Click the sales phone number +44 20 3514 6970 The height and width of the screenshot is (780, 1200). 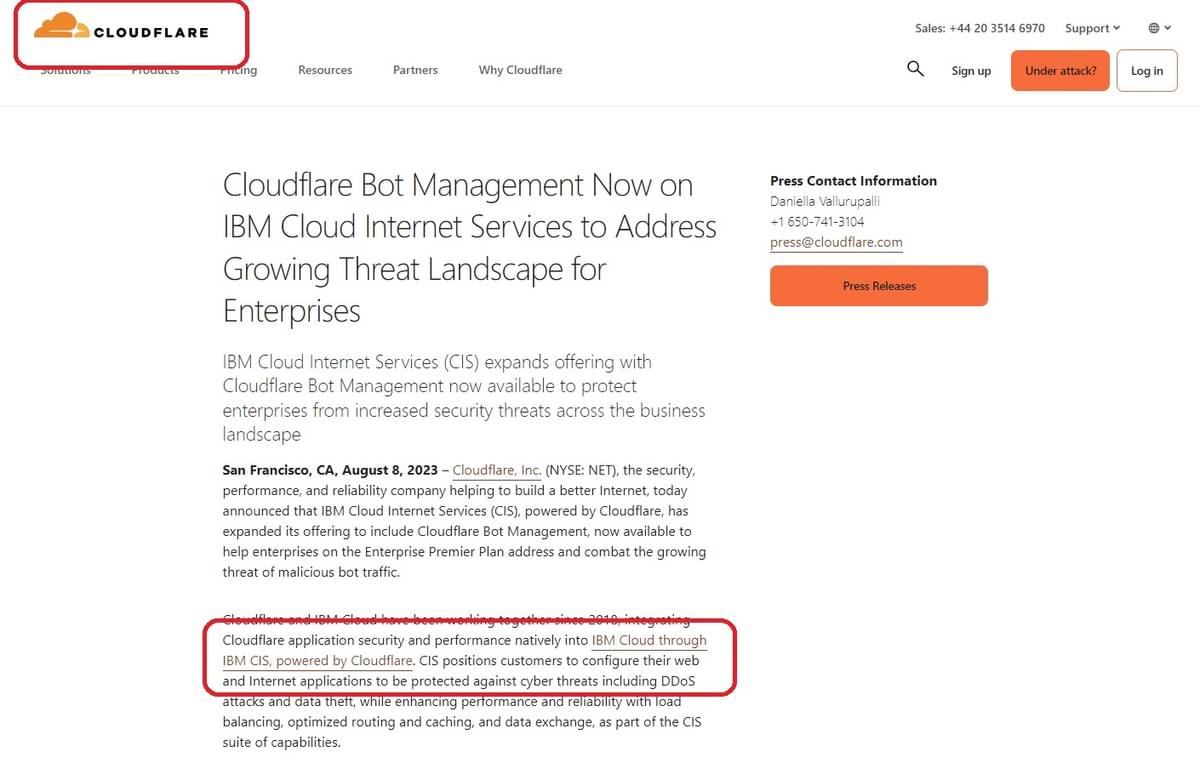pos(997,28)
